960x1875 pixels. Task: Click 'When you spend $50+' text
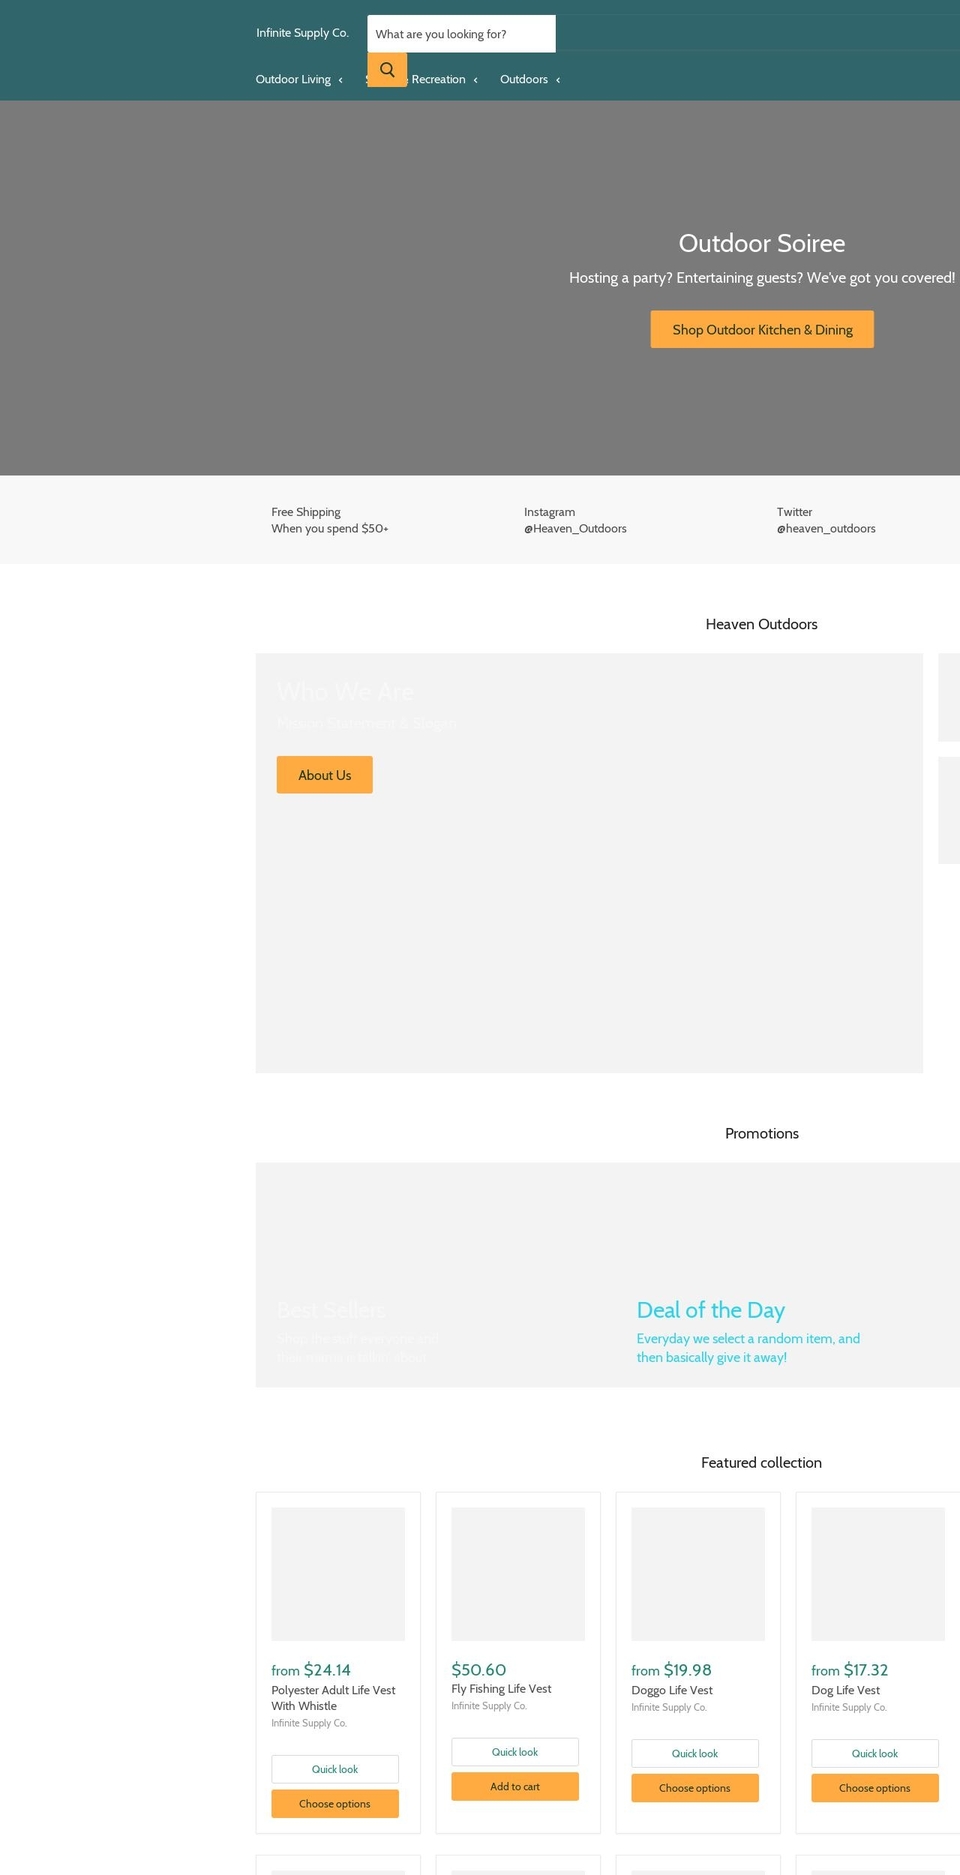pos(330,529)
